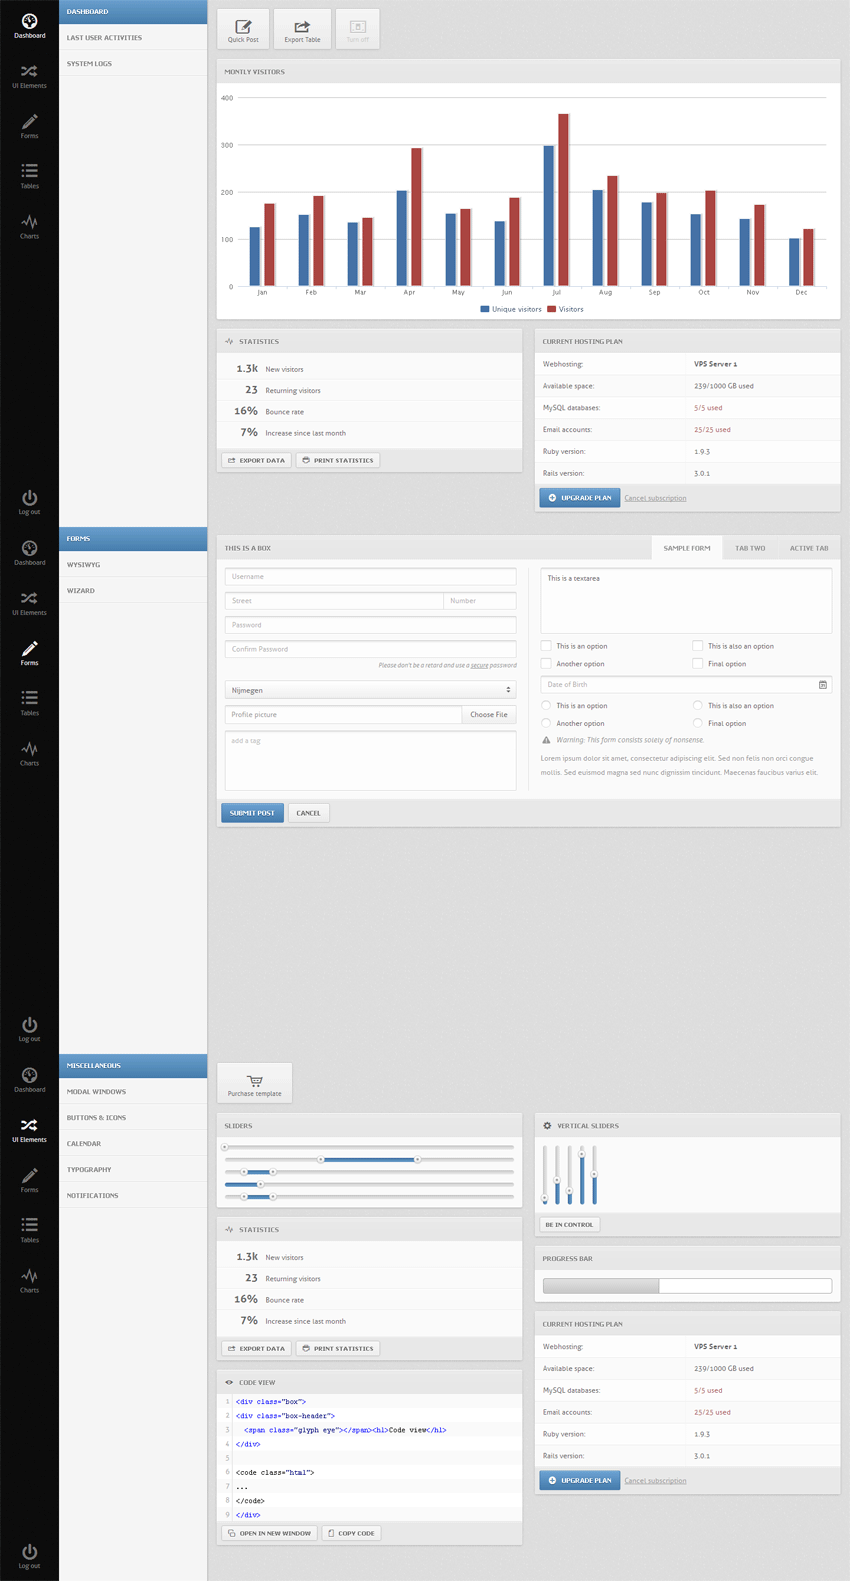Click the Quick Post icon
Screen dimensions: 850x1581
coord(243,26)
